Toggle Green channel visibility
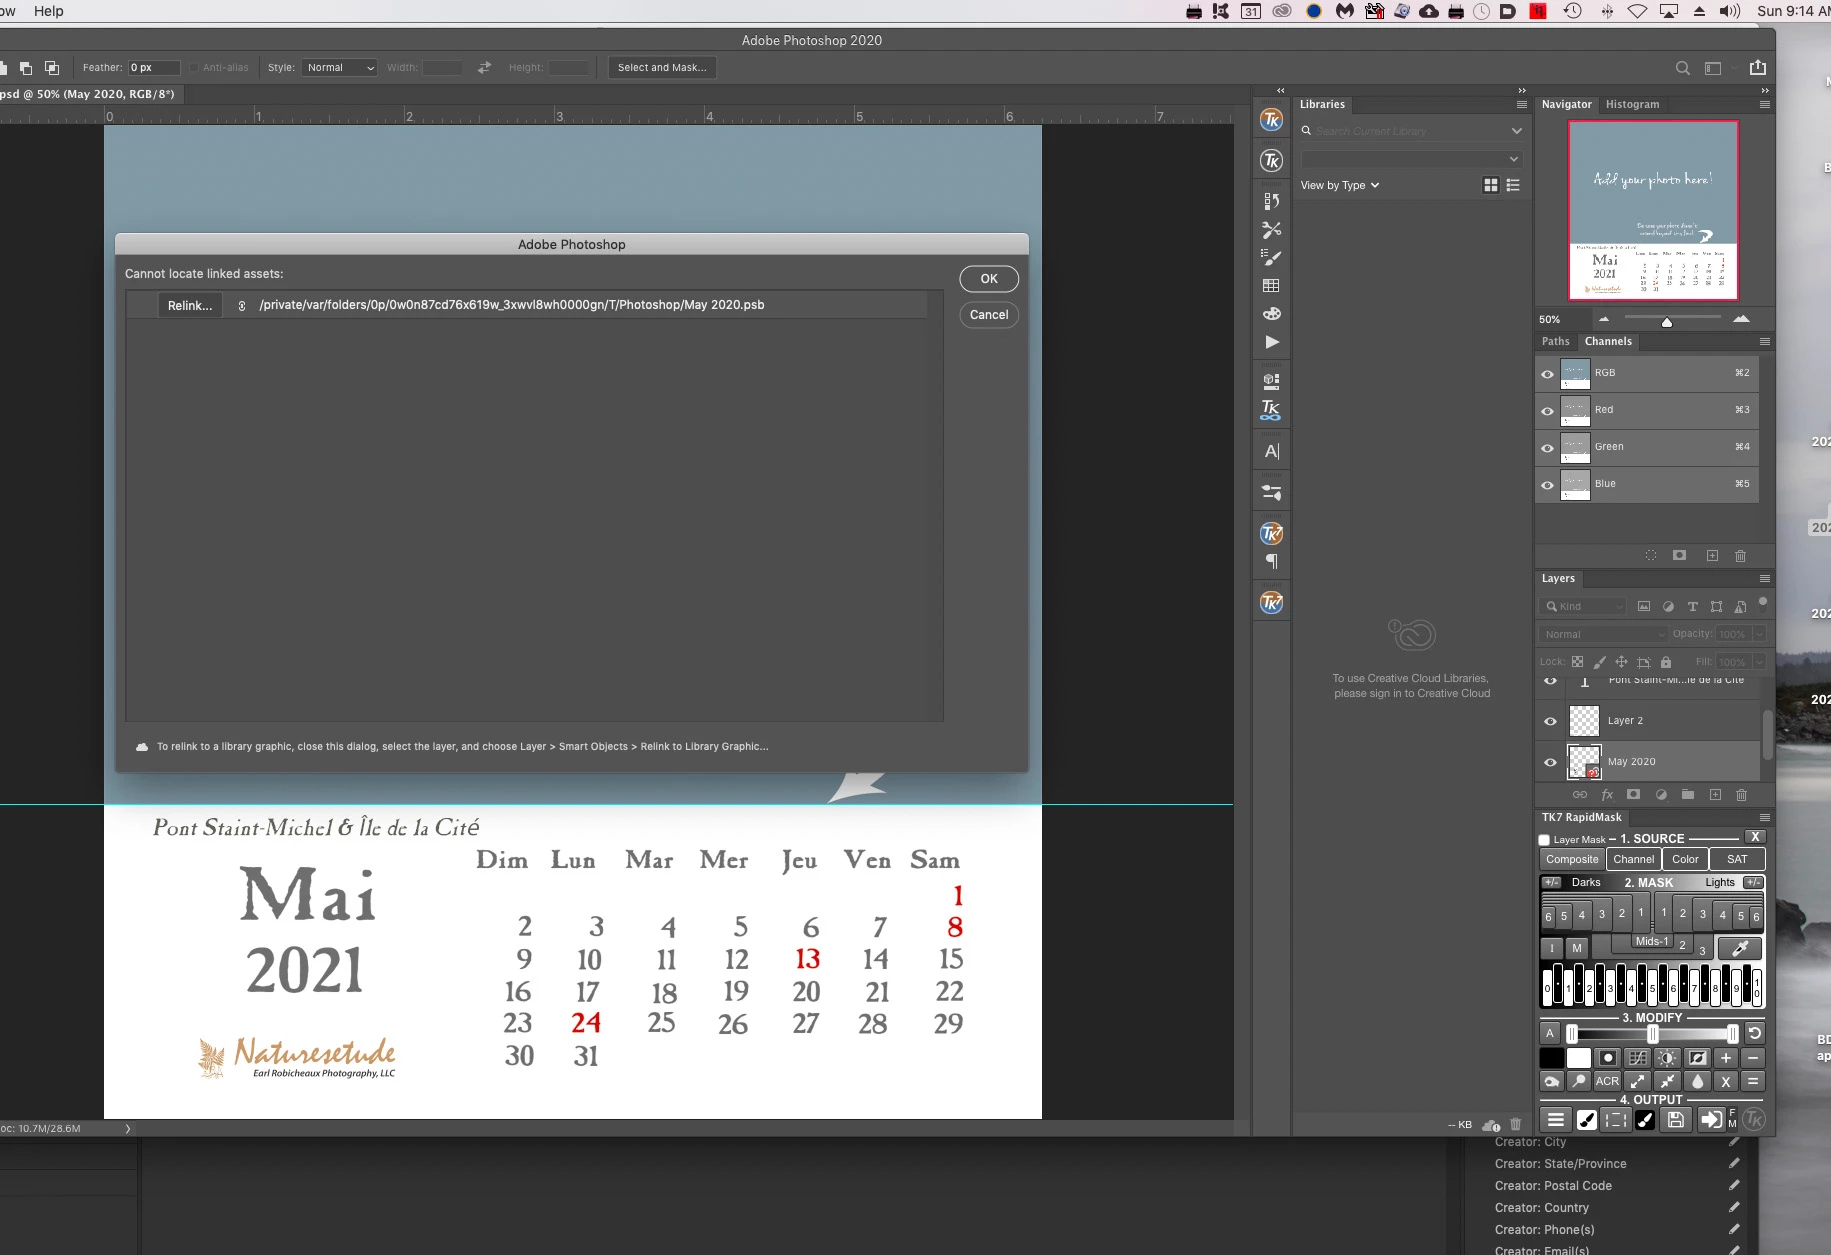This screenshot has width=1831, height=1255. (1547, 448)
